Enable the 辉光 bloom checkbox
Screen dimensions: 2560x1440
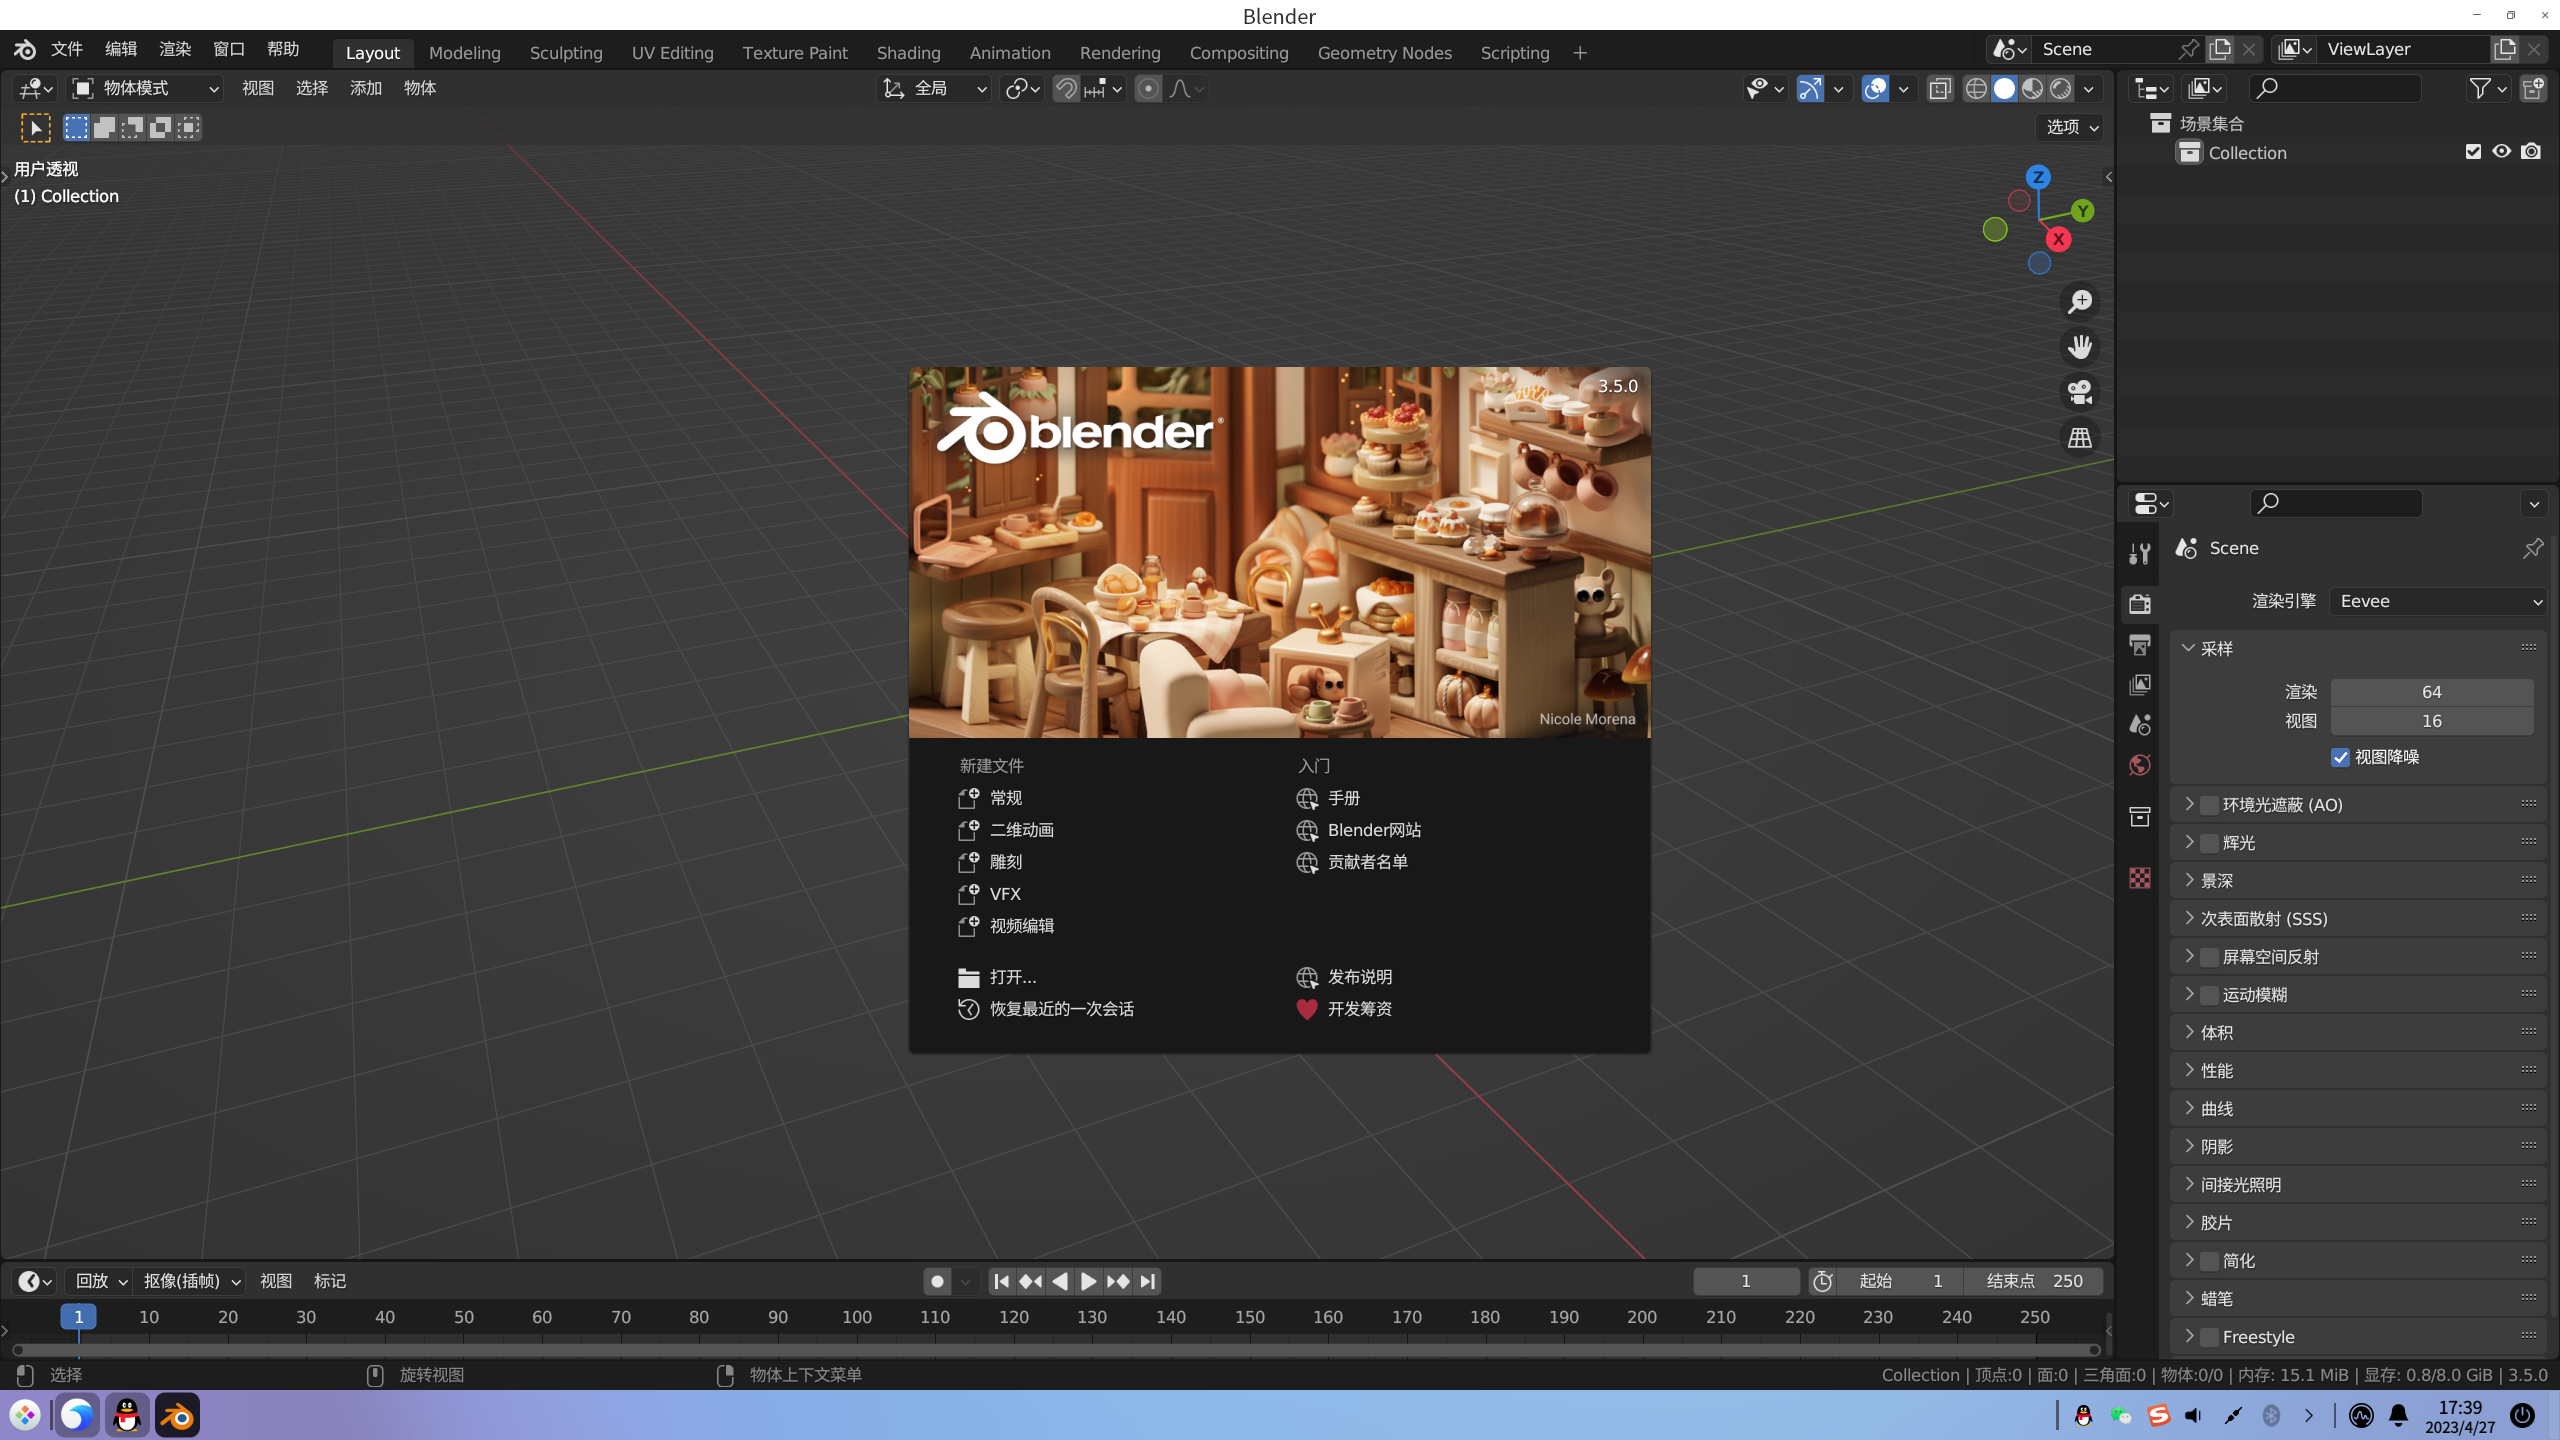click(2210, 843)
